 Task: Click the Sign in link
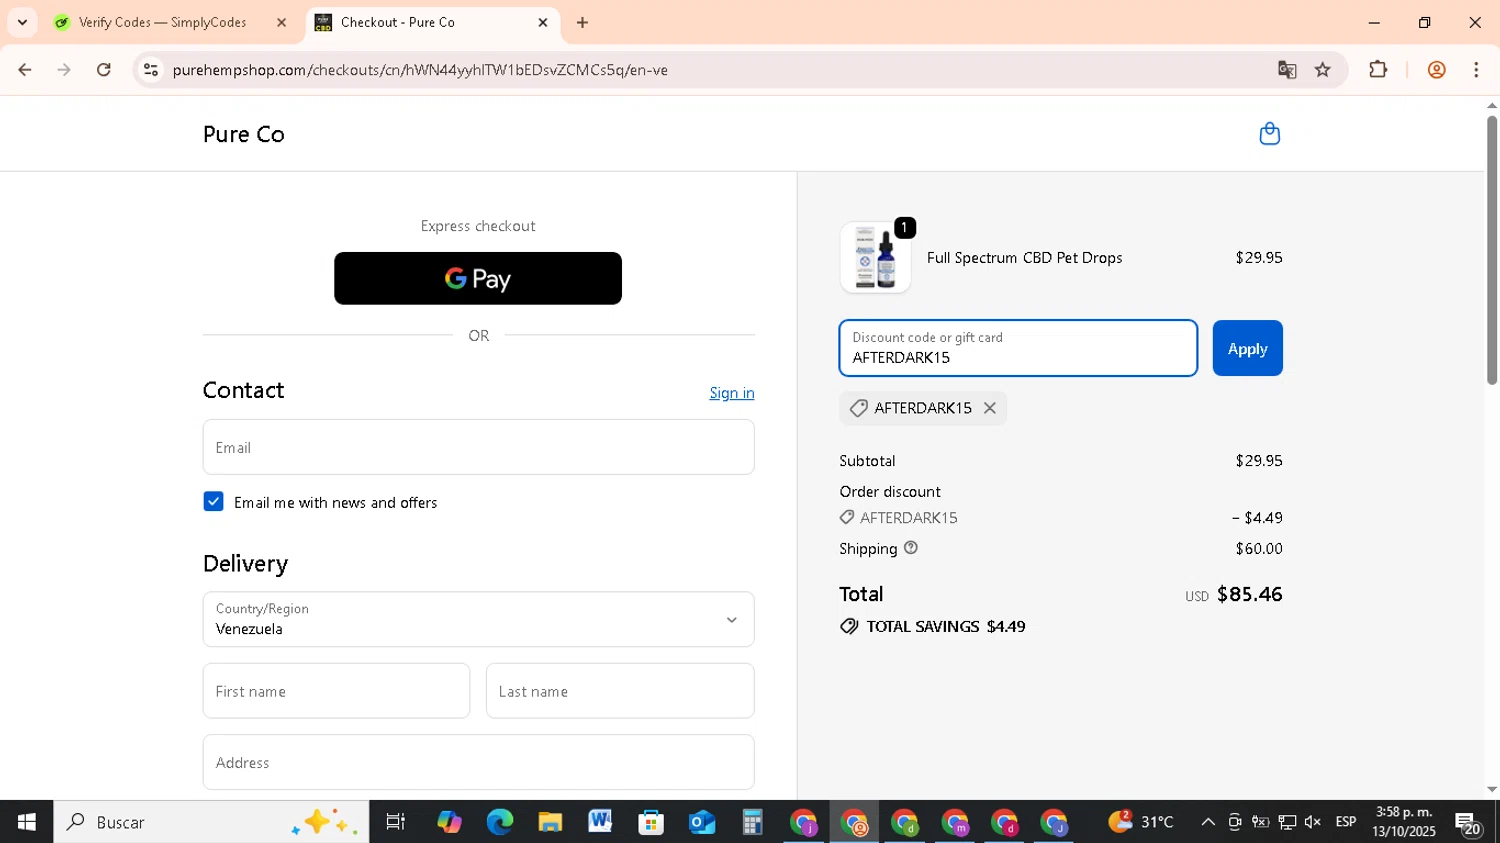732,393
